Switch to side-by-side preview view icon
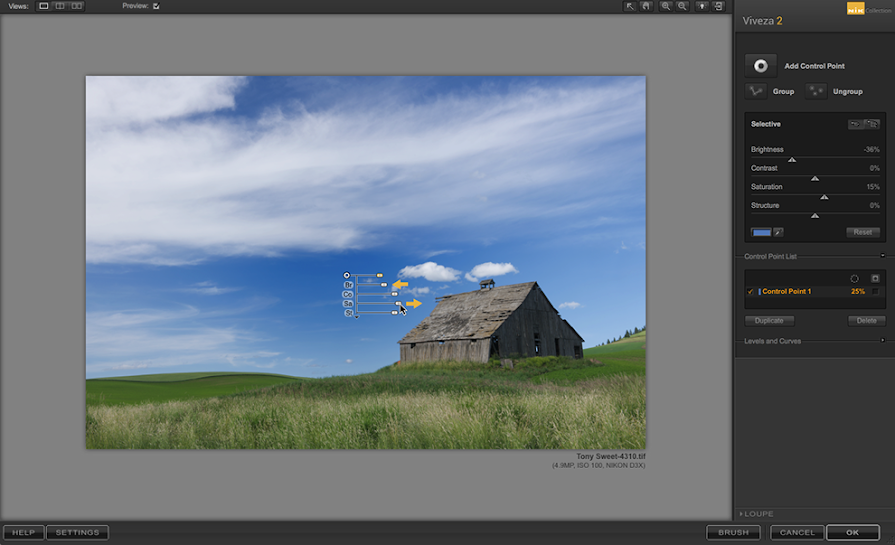 coord(77,6)
